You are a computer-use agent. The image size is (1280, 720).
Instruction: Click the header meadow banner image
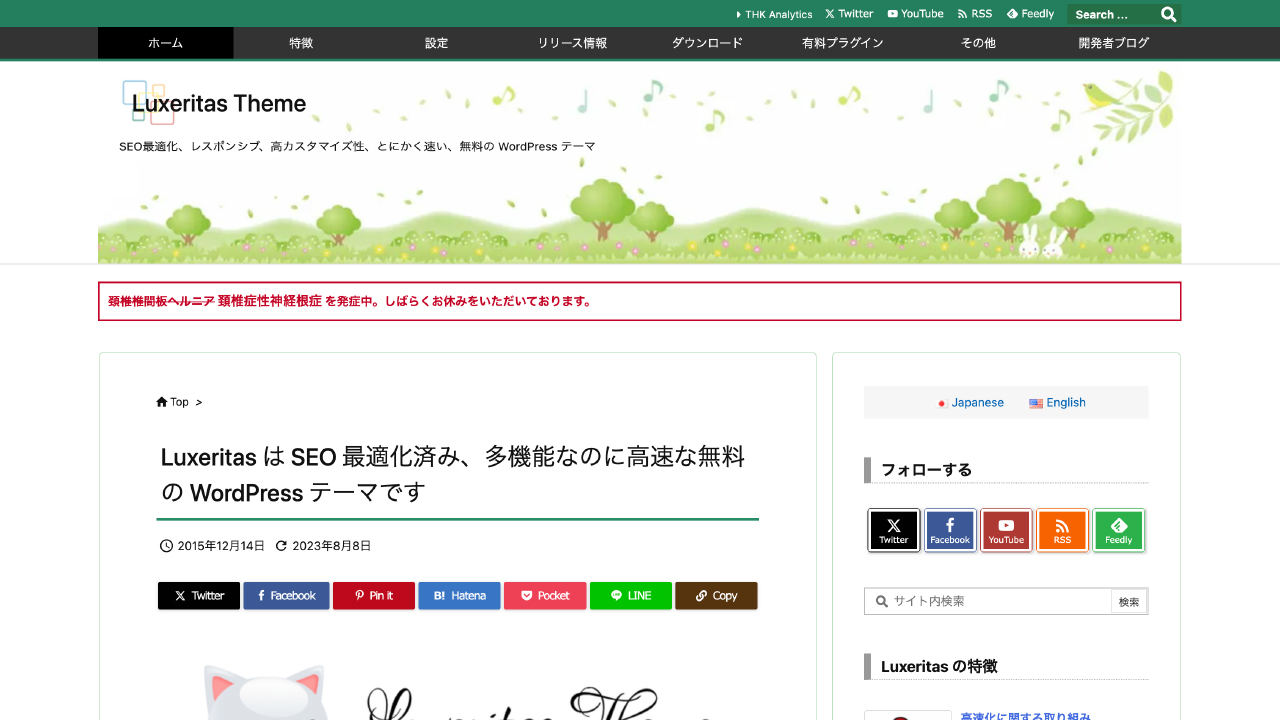click(x=640, y=167)
